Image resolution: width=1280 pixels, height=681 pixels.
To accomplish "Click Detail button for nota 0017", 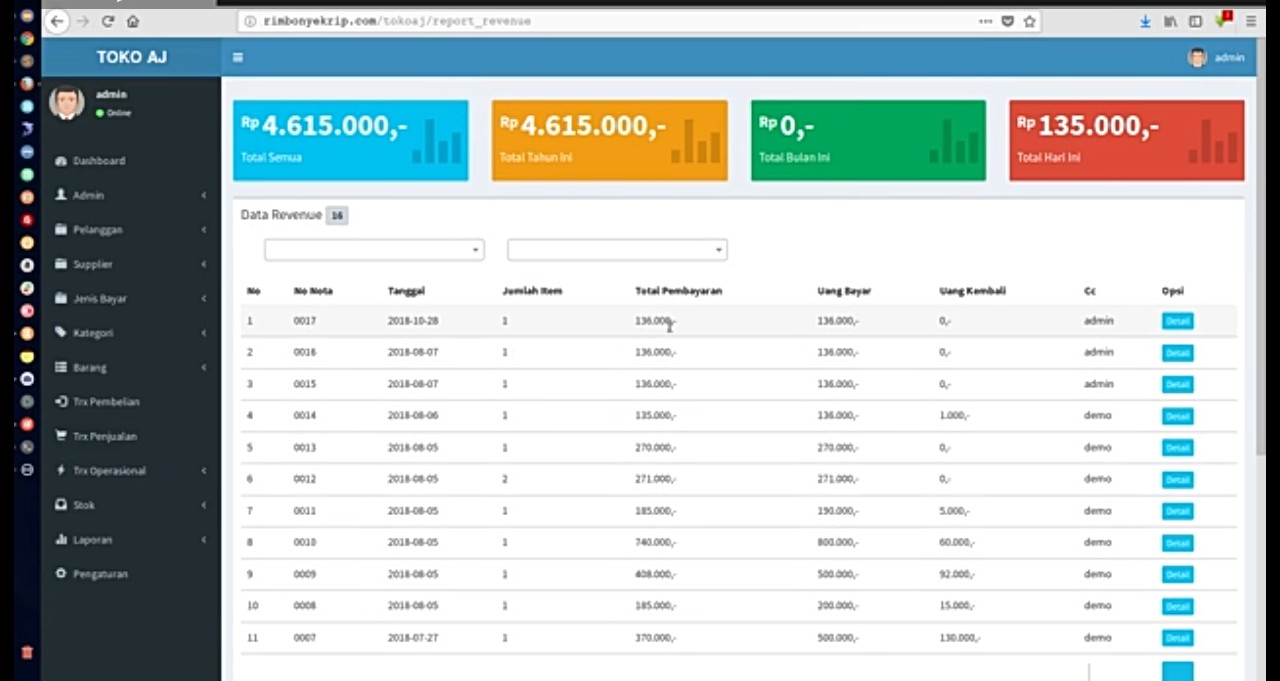I will [x=1177, y=321].
